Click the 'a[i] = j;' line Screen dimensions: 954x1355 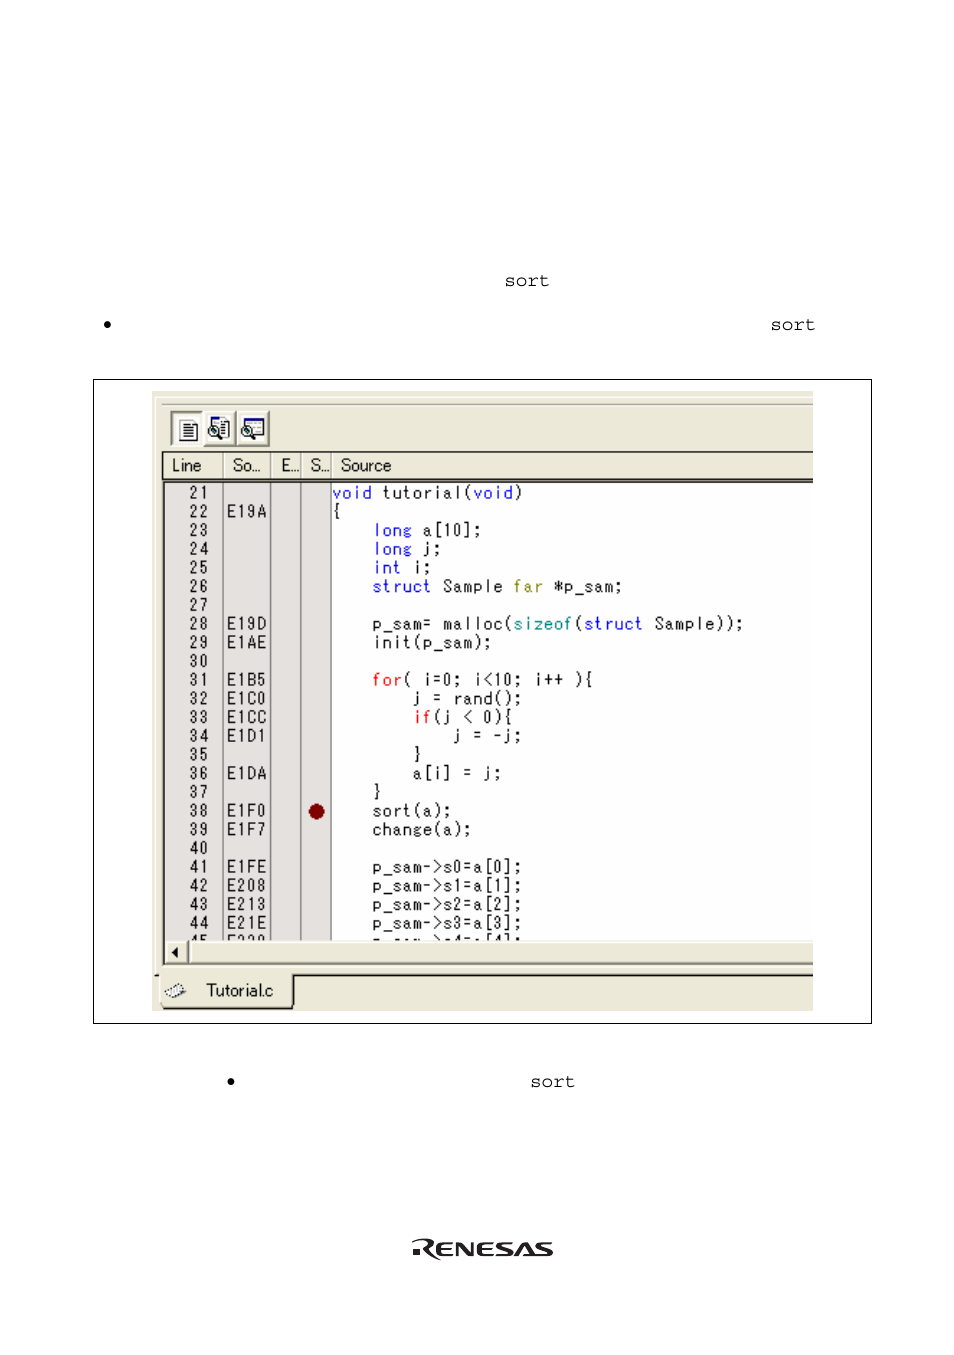(x=457, y=774)
